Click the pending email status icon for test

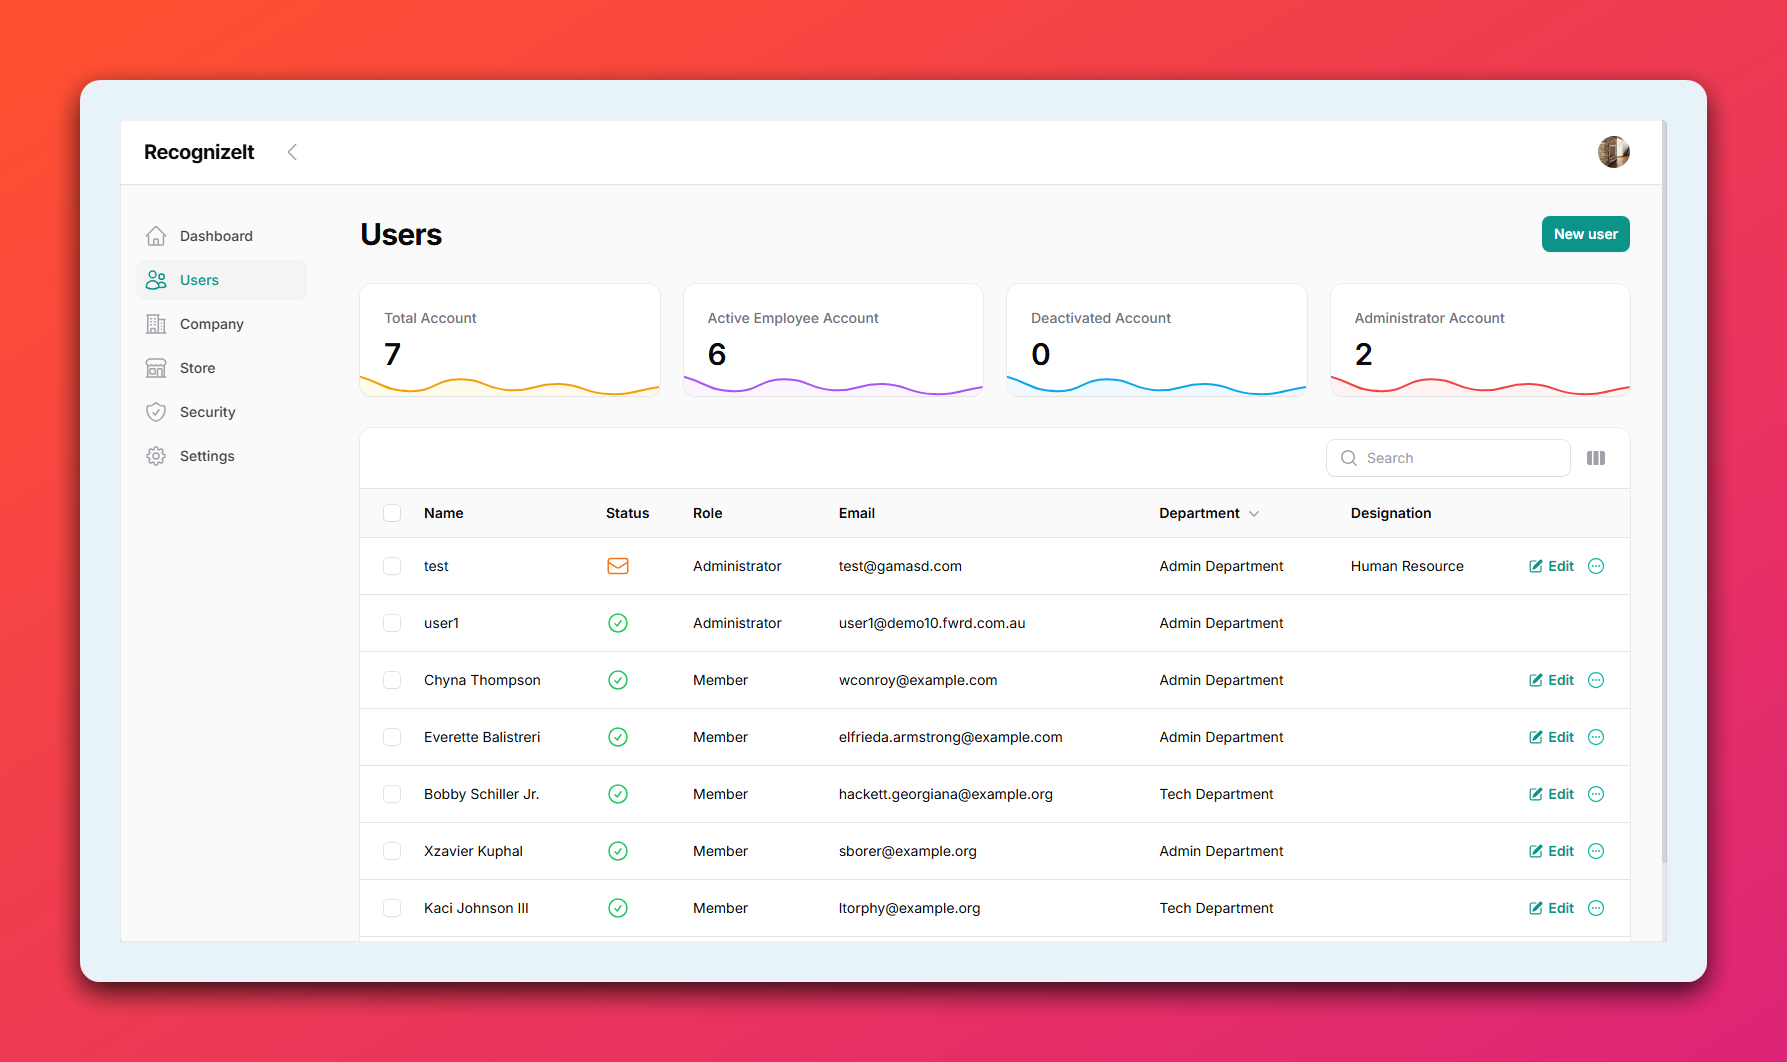618,566
